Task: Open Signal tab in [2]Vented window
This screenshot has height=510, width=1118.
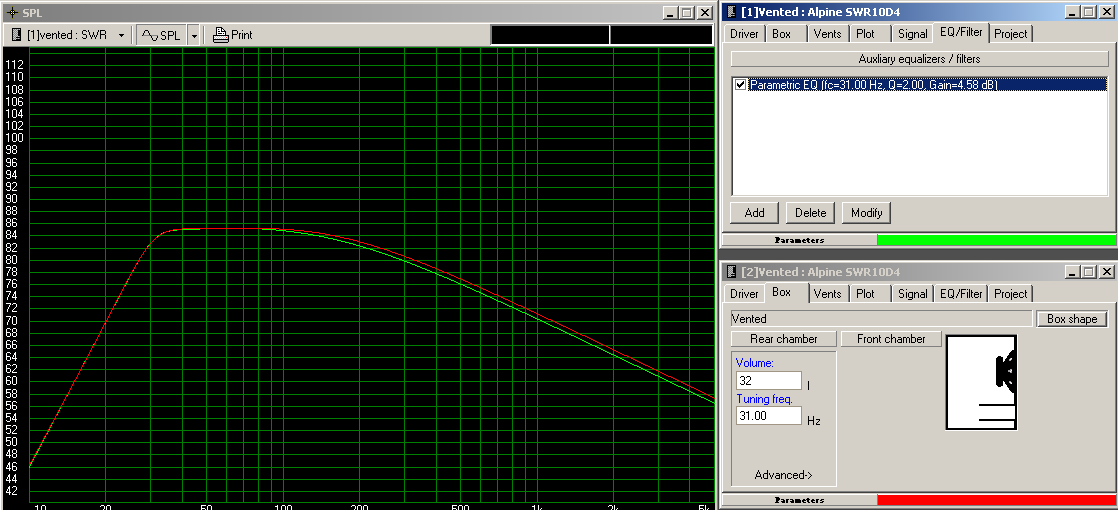Action: coord(913,294)
